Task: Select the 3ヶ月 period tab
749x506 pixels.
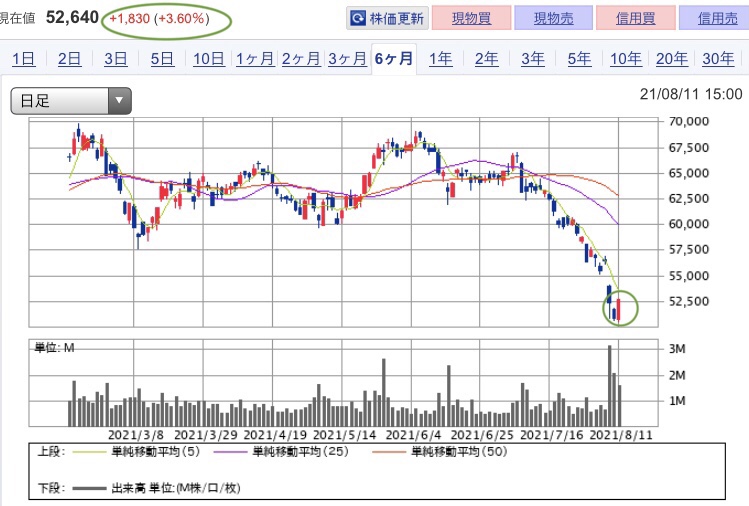Action: (347, 59)
